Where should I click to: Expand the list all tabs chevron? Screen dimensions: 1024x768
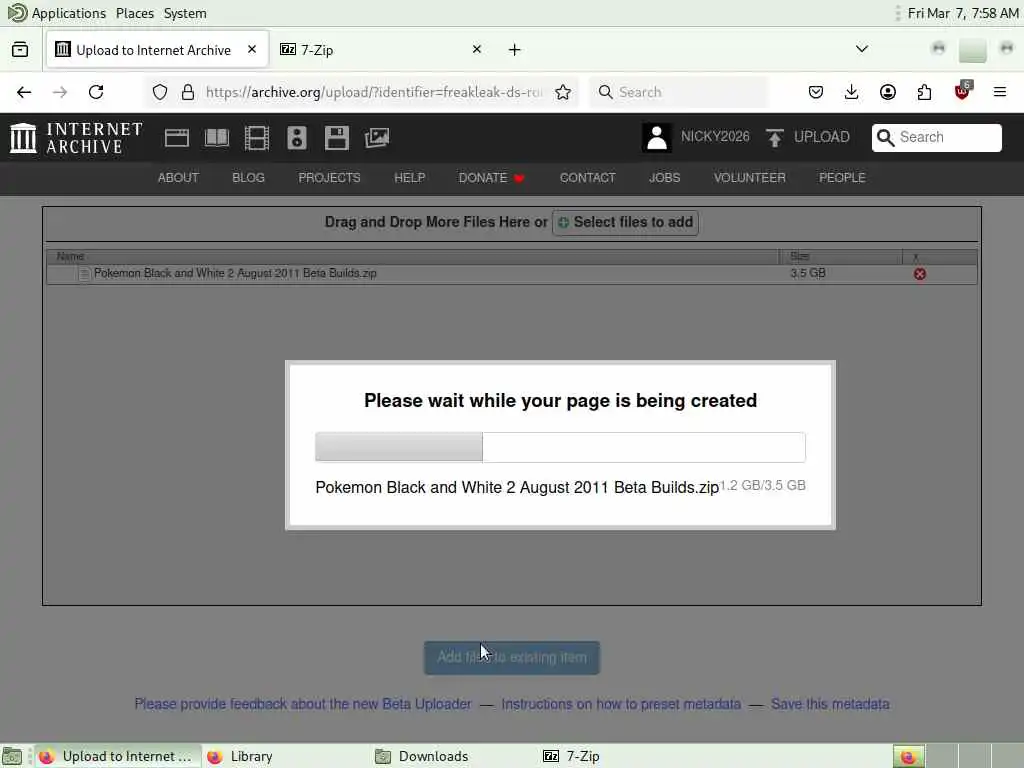click(x=862, y=49)
